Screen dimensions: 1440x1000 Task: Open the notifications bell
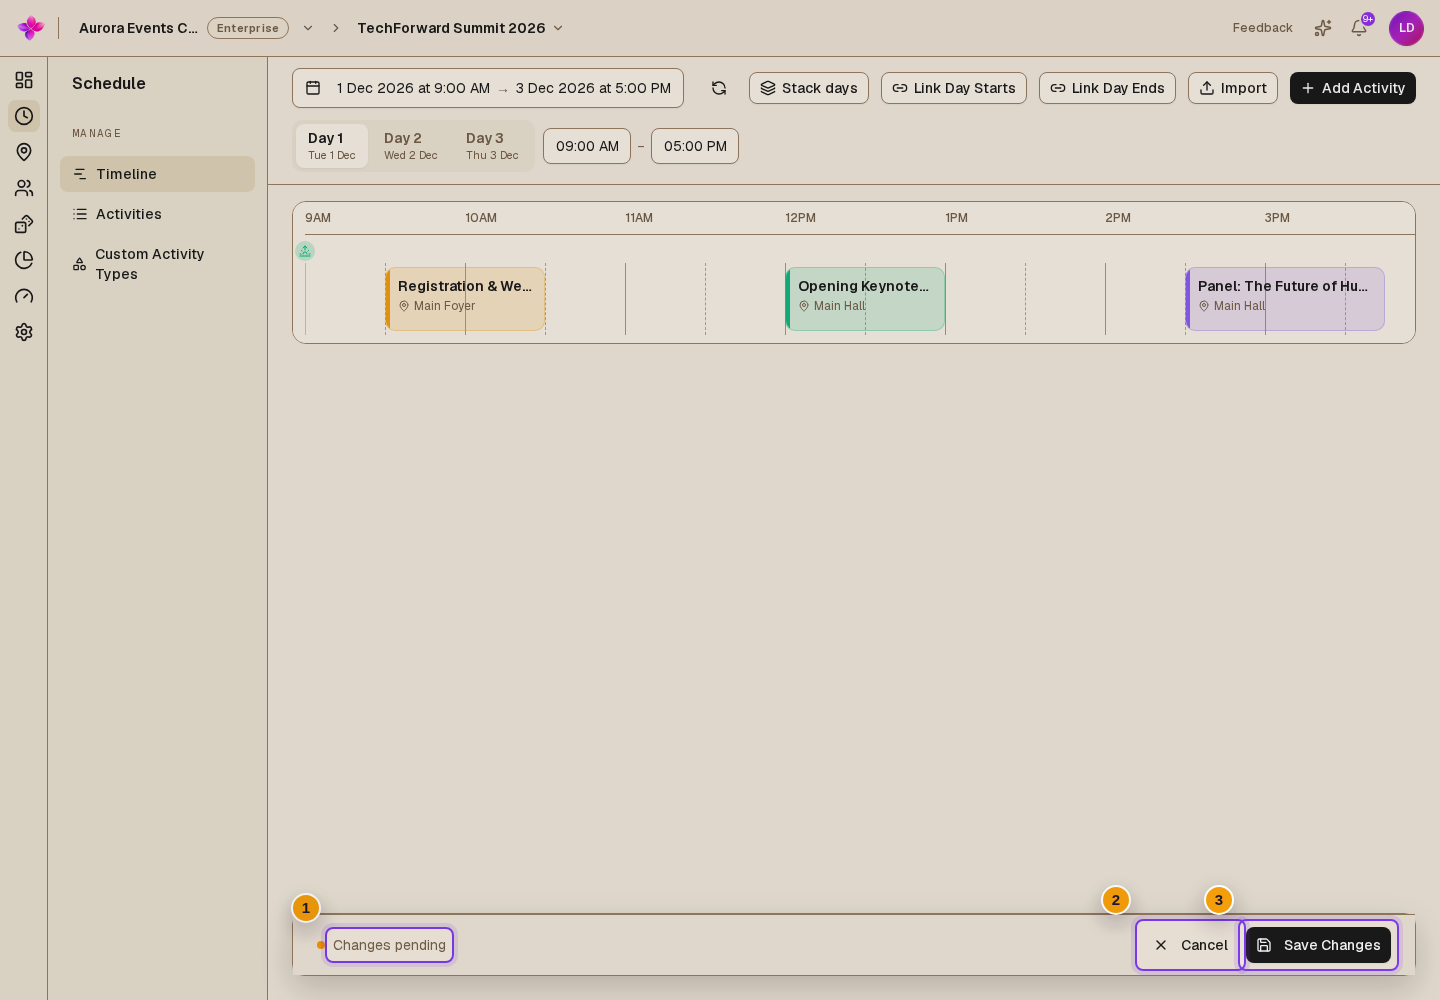point(1359,28)
